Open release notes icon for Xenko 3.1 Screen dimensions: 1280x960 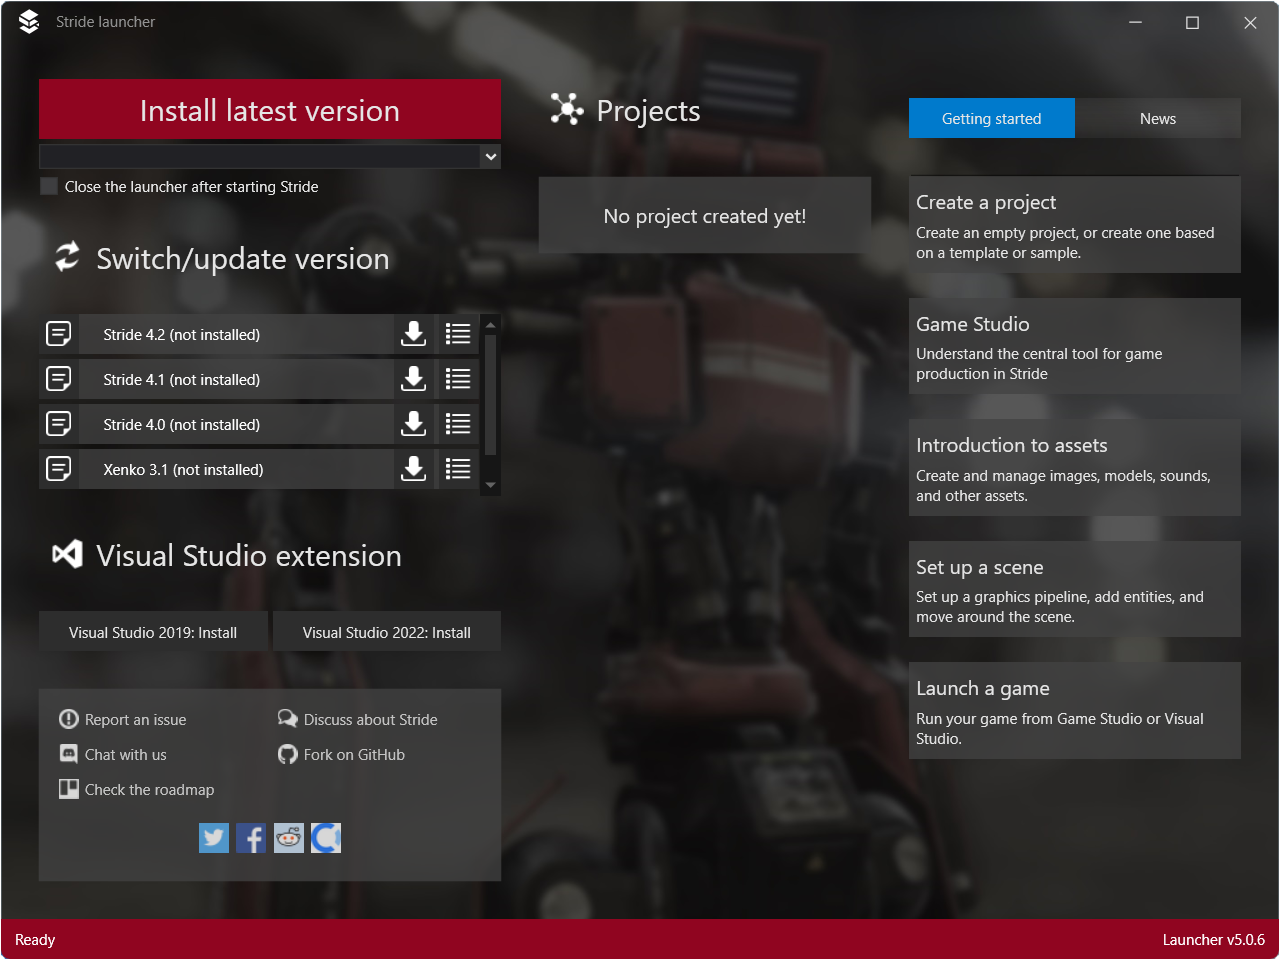59,469
